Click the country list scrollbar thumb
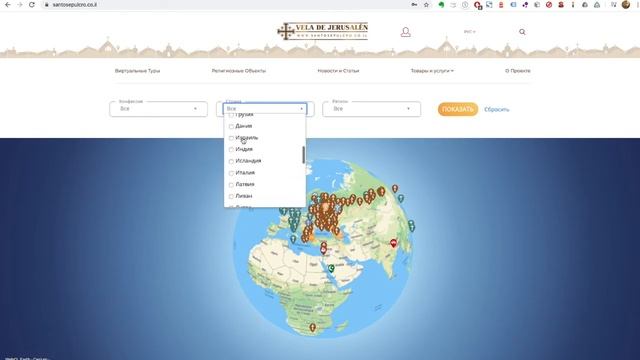This screenshot has width=640, height=360. [x=303, y=155]
